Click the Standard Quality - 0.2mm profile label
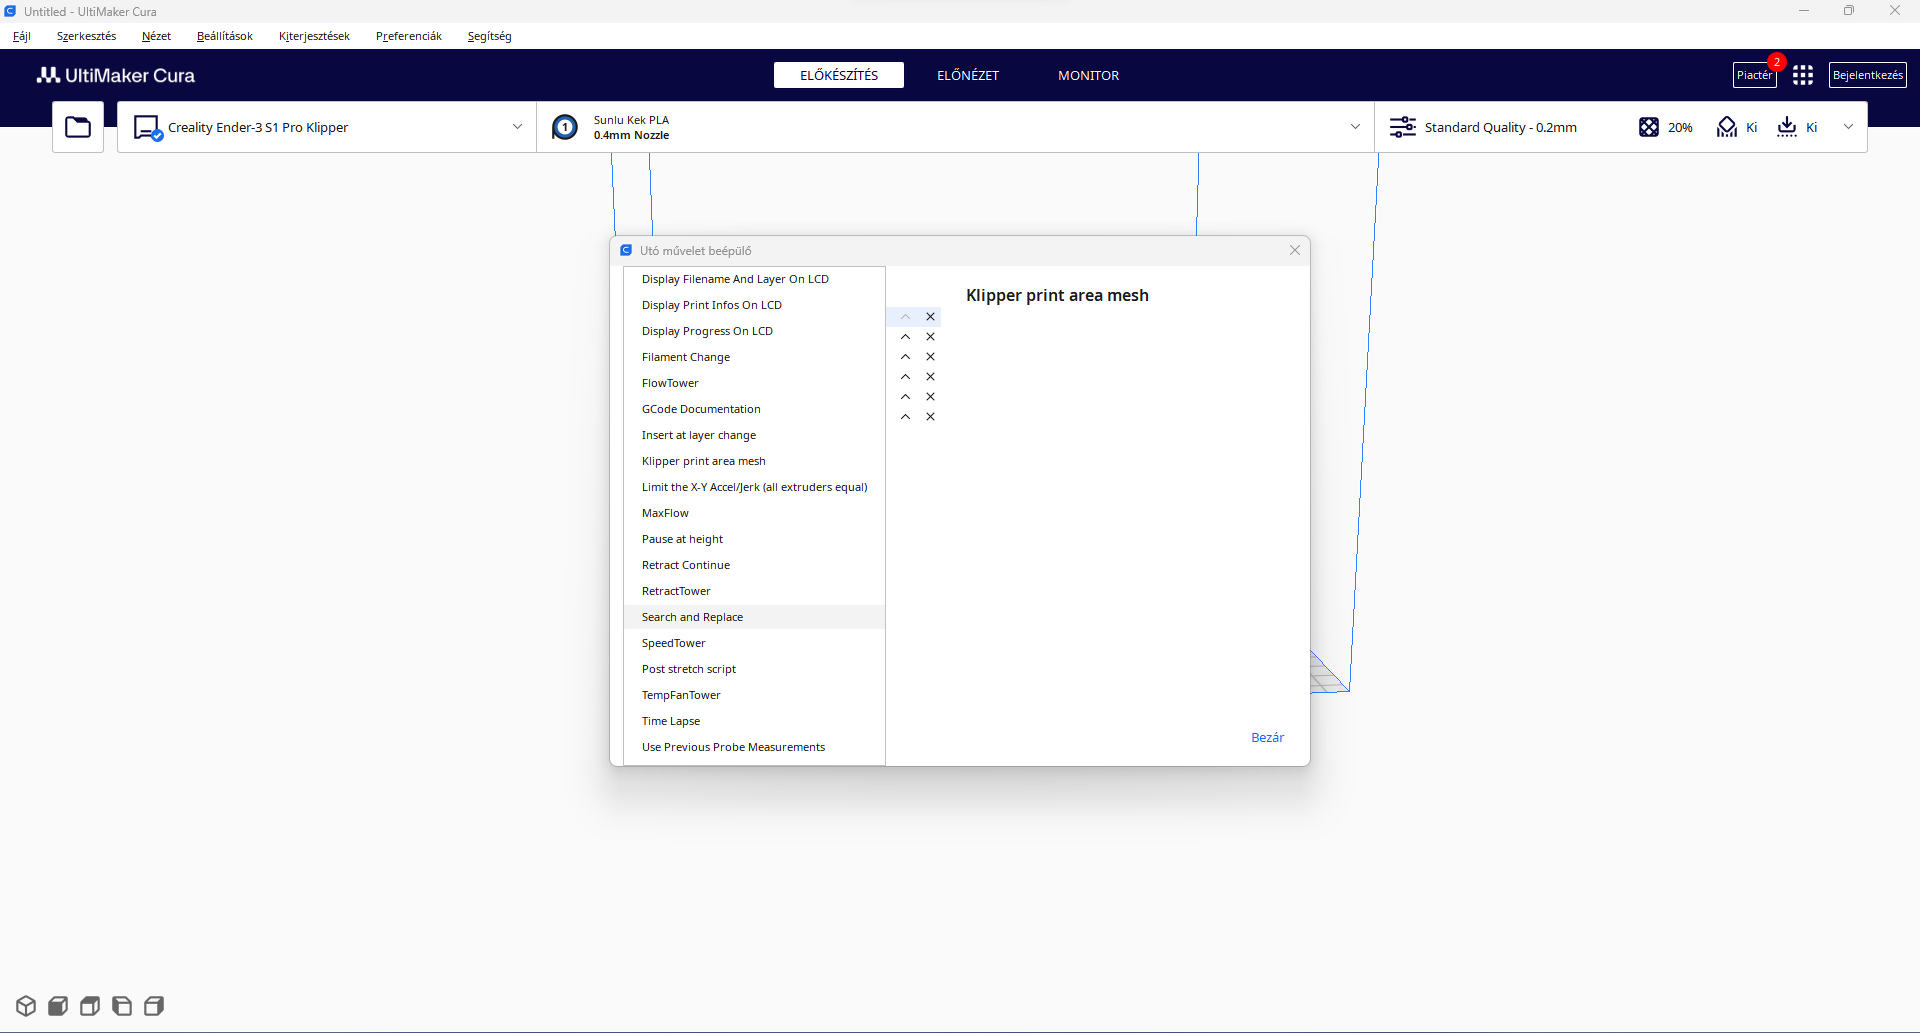Viewport: 1920px width, 1033px height. 1501,127
